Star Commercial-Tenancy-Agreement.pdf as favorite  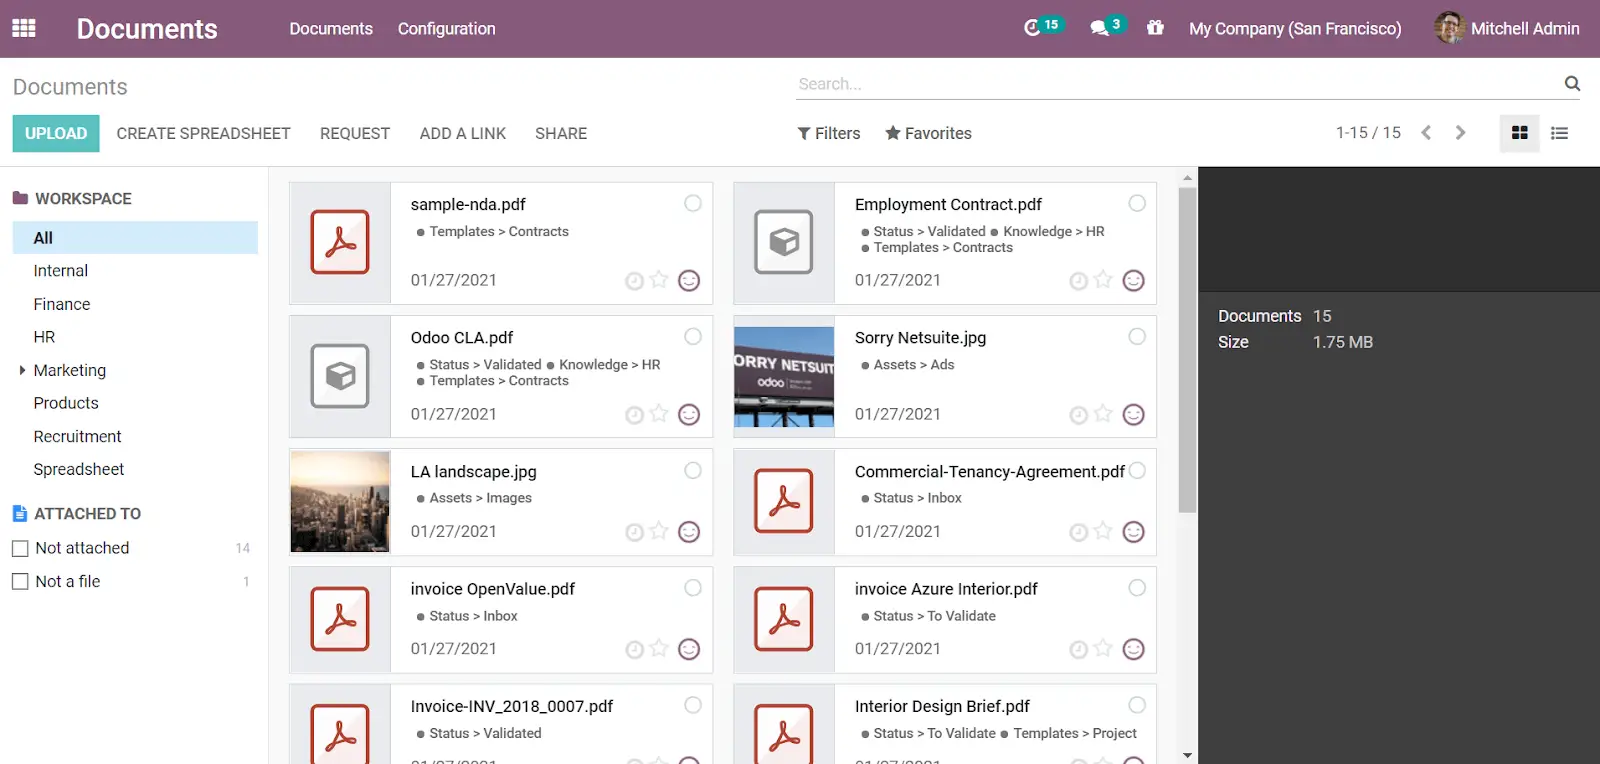pyautogui.click(x=1103, y=531)
